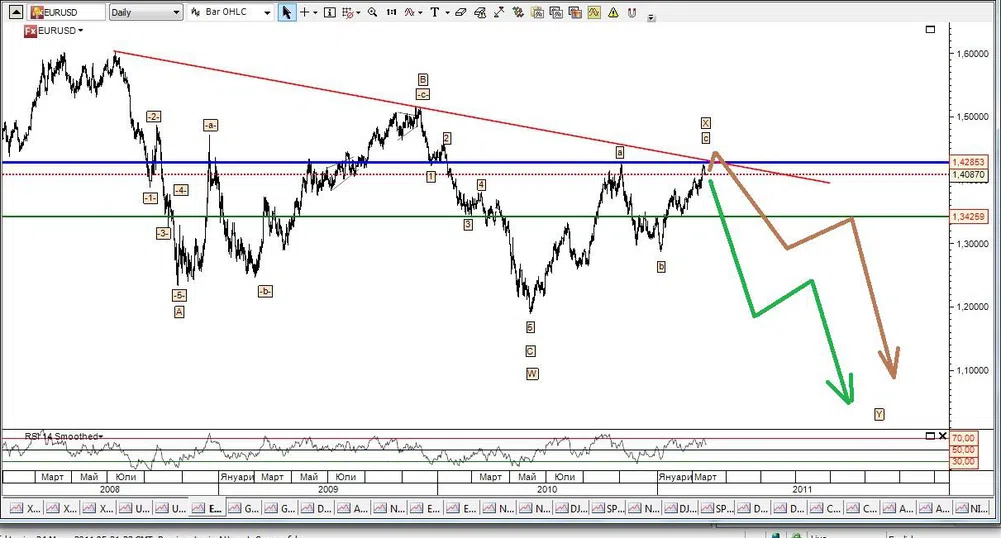Expand the crosshair tool options arrow

click(x=315, y=13)
